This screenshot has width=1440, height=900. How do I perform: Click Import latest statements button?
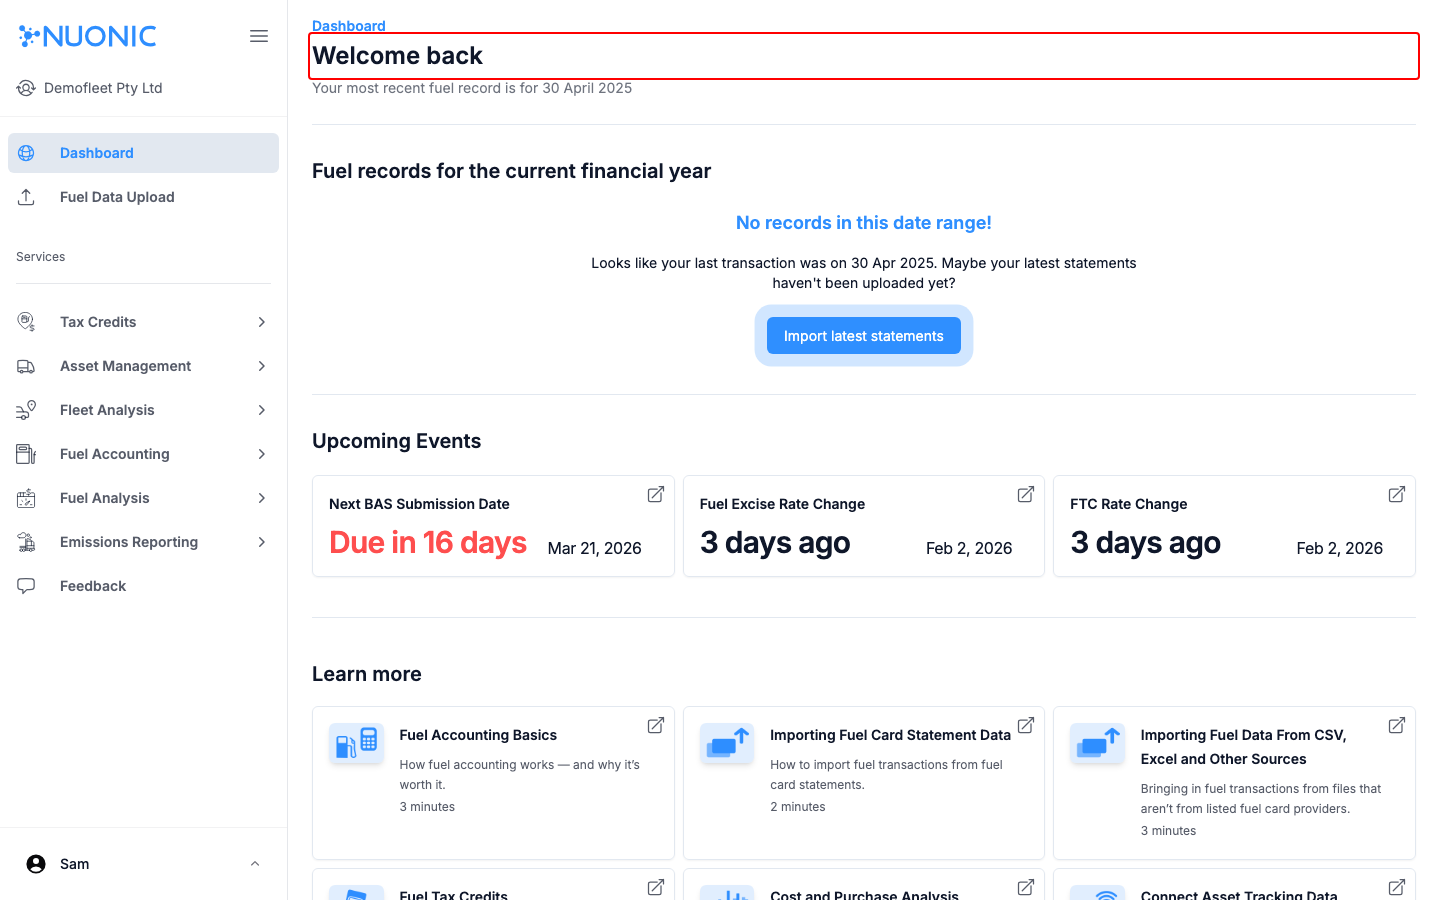click(863, 336)
